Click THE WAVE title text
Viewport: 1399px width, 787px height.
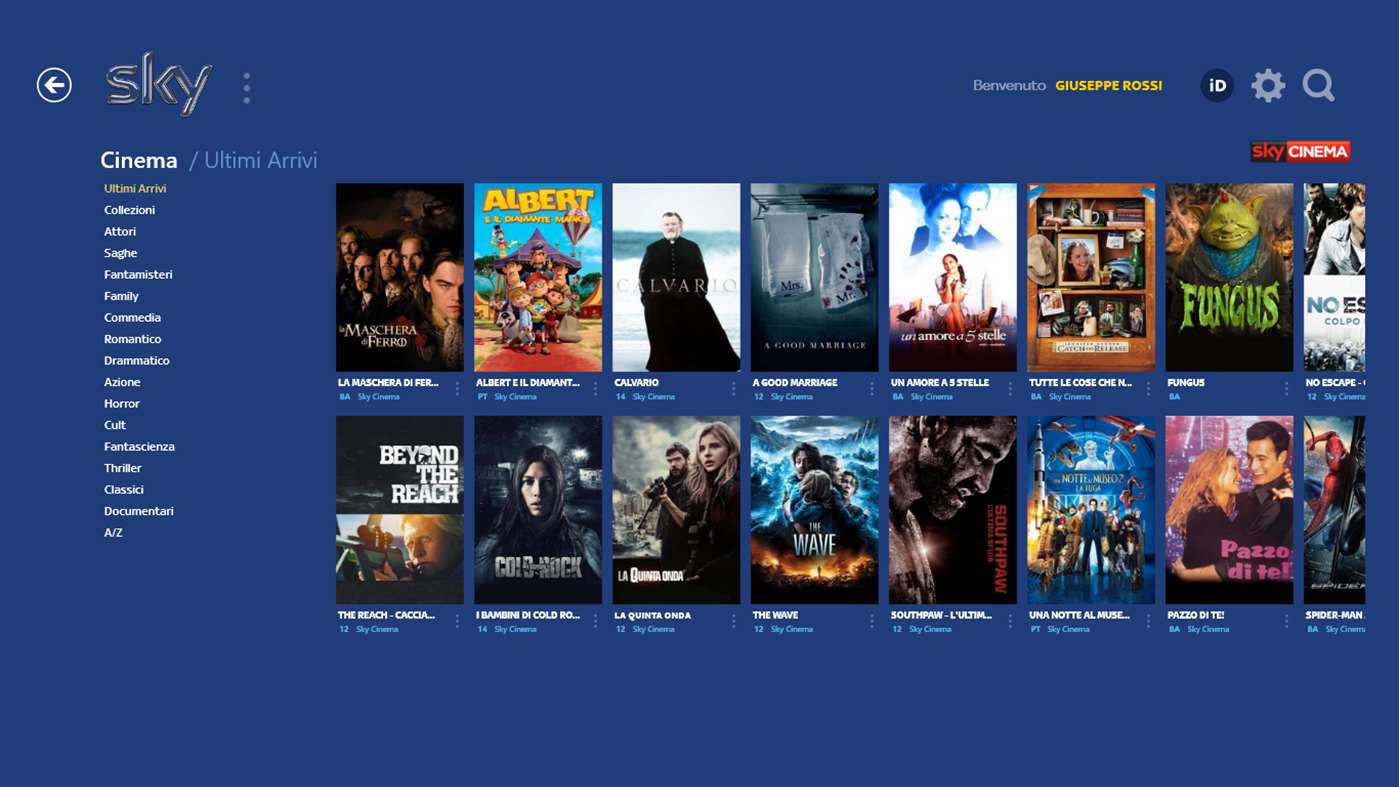click(775, 615)
